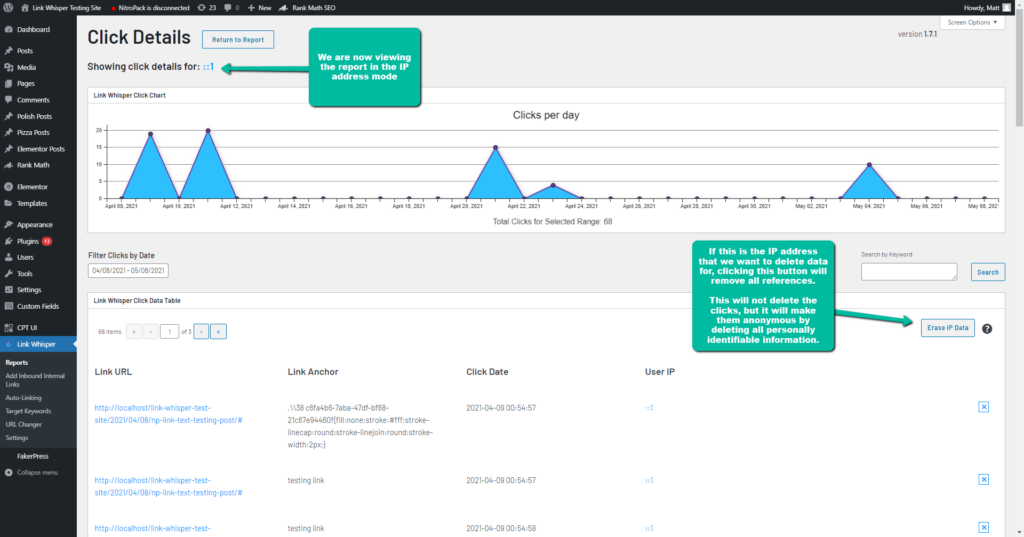Delete the first click row with X icon
Viewport: 1024px width, 537px height.
click(x=984, y=407)
